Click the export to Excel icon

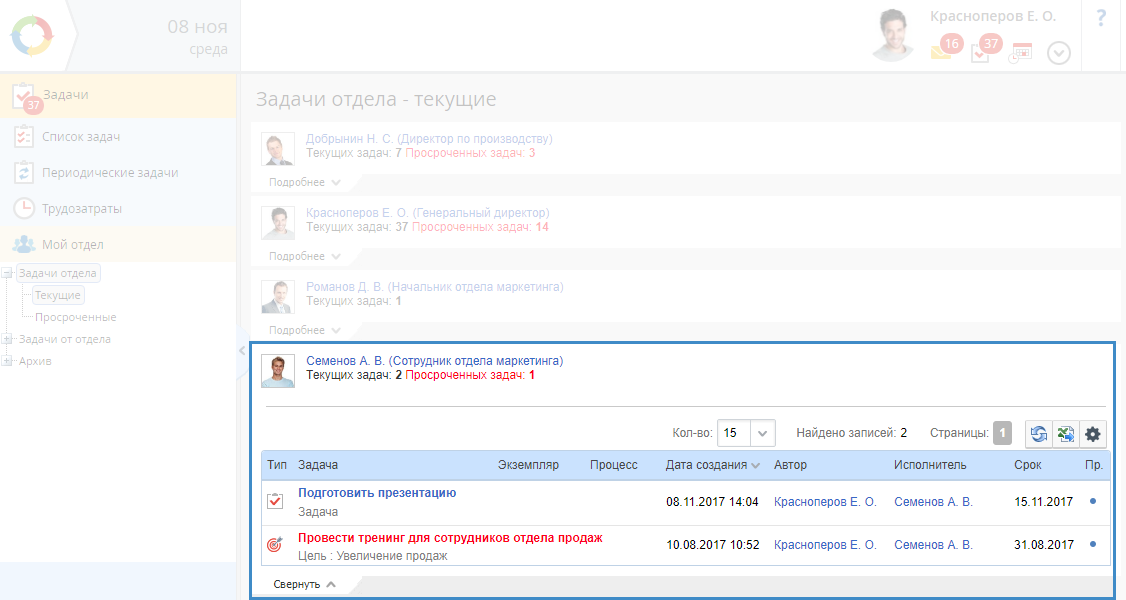pos(1066,434)
